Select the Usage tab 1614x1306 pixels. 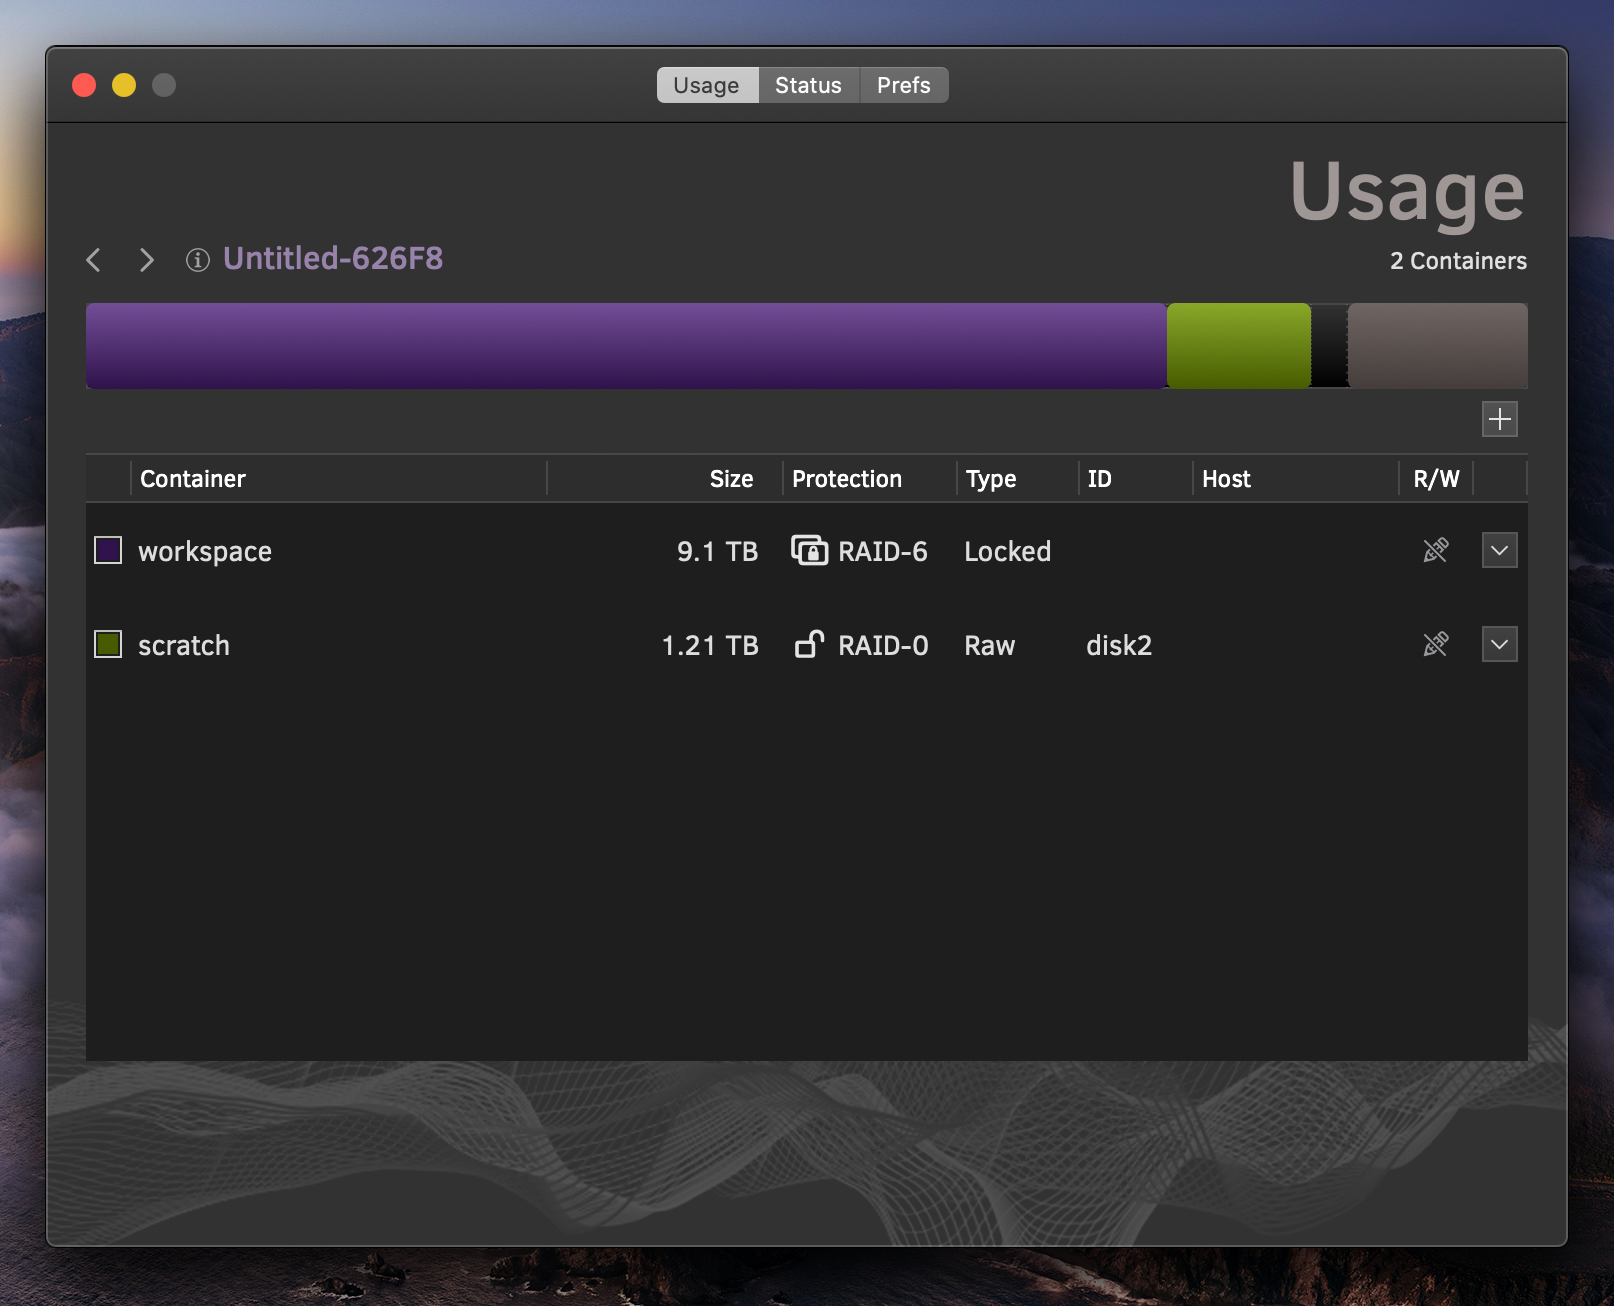click(706, 85)
